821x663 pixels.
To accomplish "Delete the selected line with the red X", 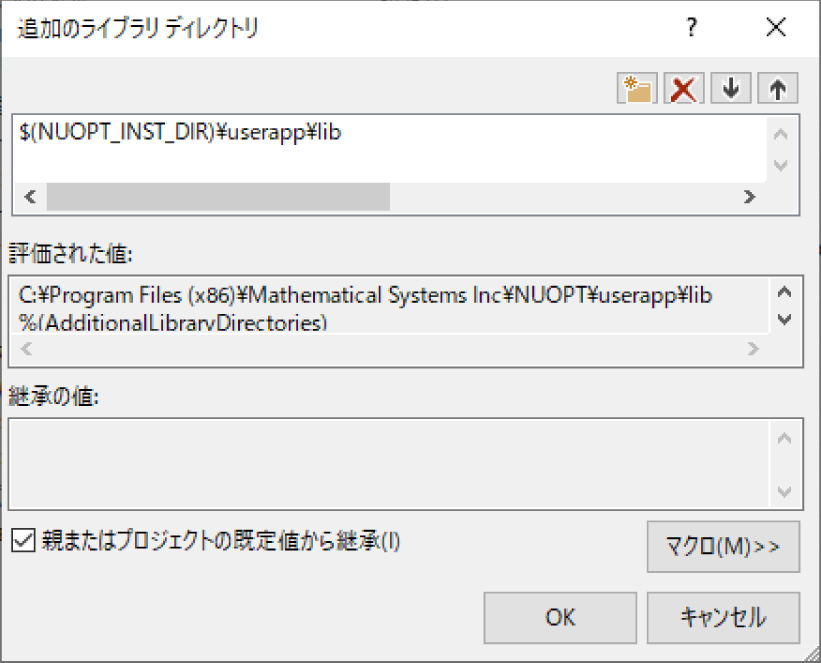I will click(684, 89).
